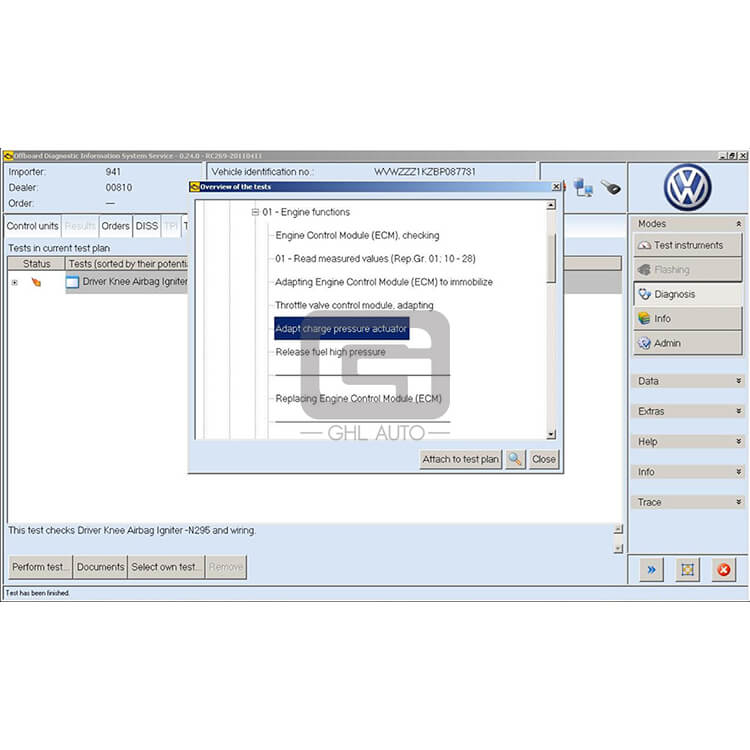Expand the Data panel
This screenshot has height=750, width=750.
(x=739, y=381)
